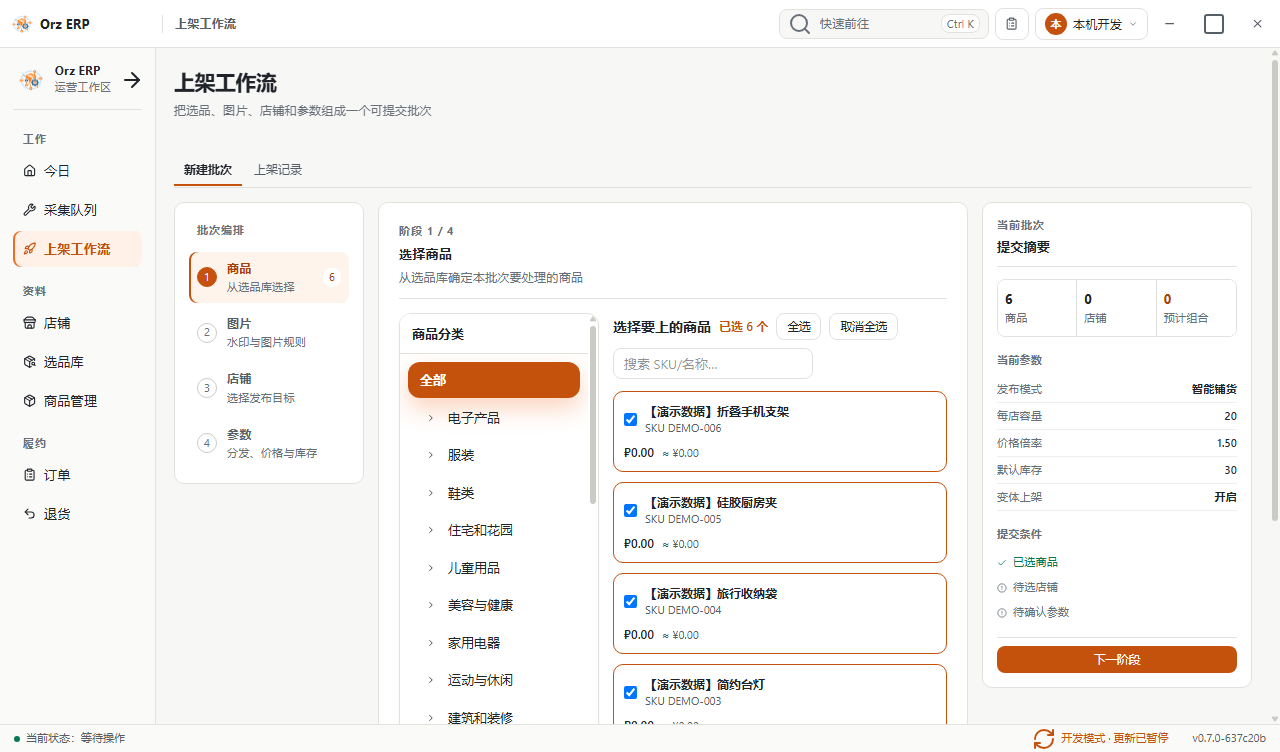This screenshot has width=1280, height=752.
Task: Uncheck the 旅行收纳袋 product checkbox
Action: click(631, 601)
